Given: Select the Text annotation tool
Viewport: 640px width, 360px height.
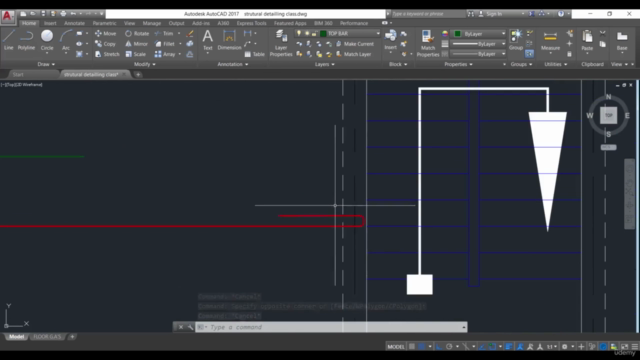Looking at the screenshot, I should pos(208,40).
